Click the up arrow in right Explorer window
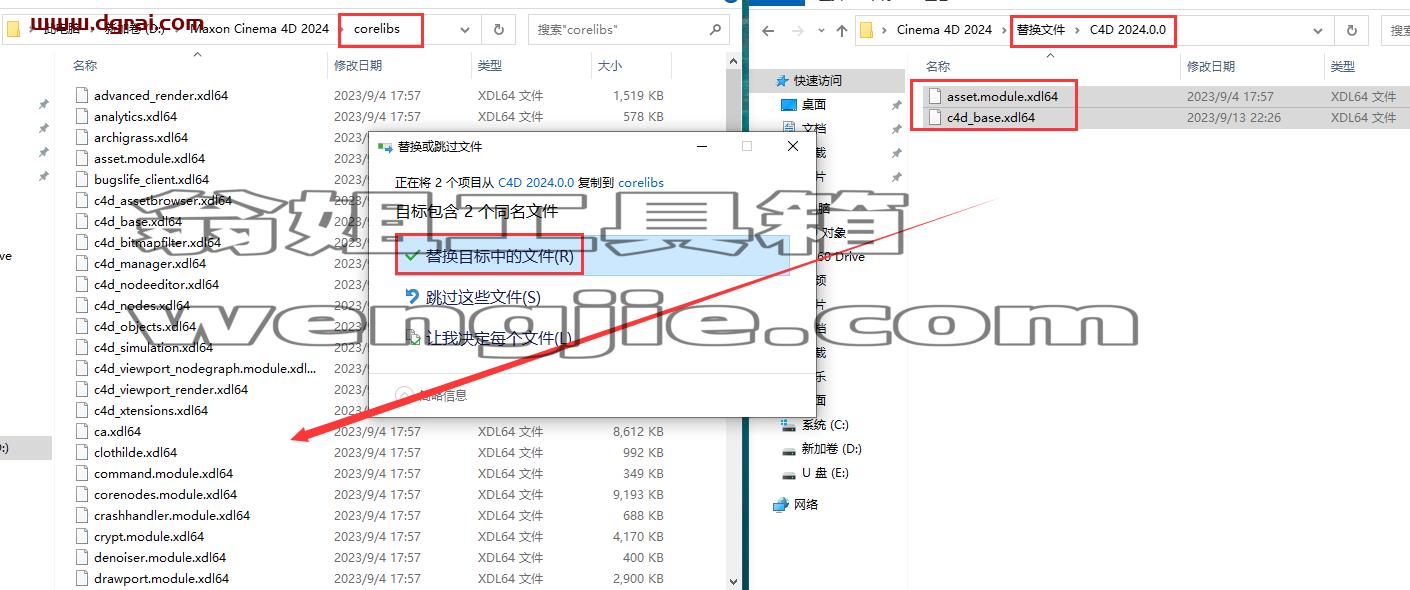Image resolution: width=1410 pixels, height=590 pixels. pyautogui.click(x=841, y=30)
